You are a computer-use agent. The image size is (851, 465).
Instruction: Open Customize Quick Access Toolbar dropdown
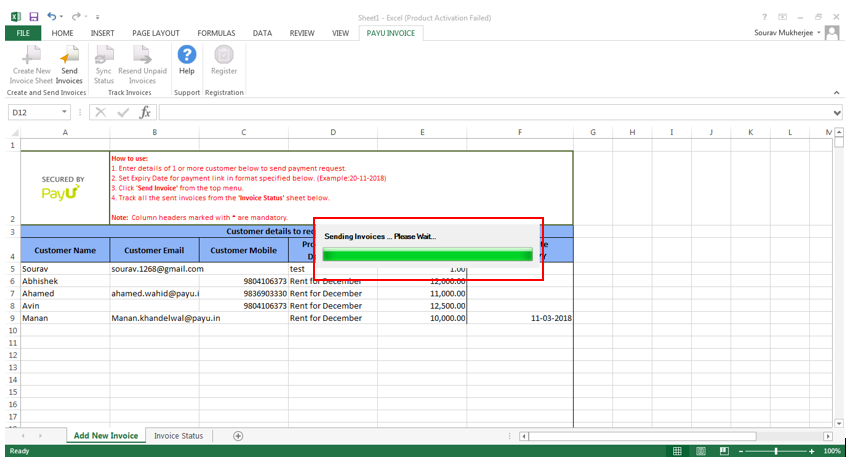[98, 17]
